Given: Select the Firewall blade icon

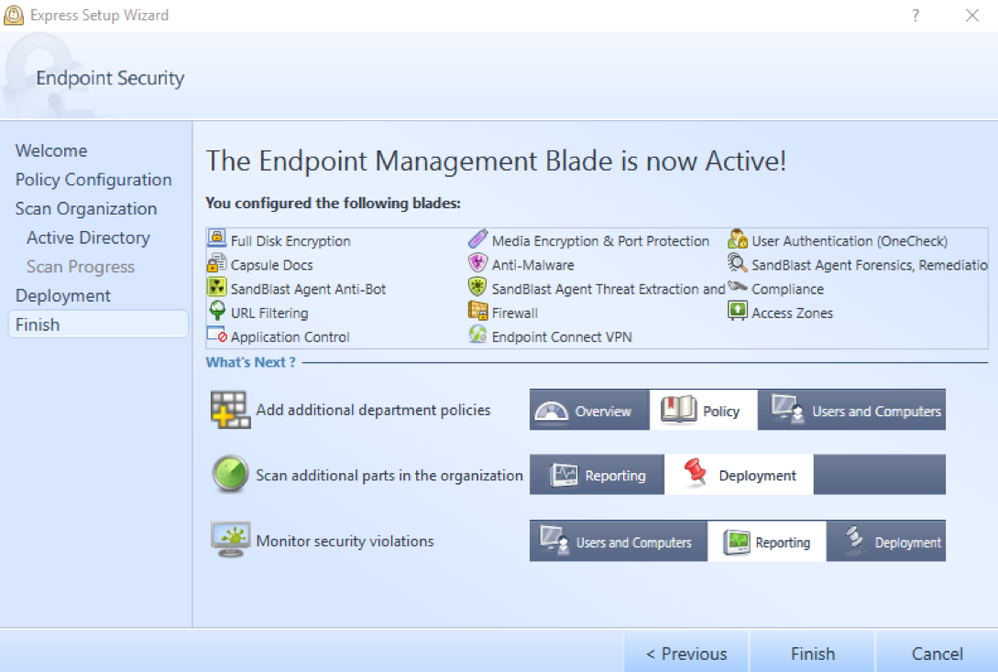Looking at the screenshot, I should tap(477, 311).
